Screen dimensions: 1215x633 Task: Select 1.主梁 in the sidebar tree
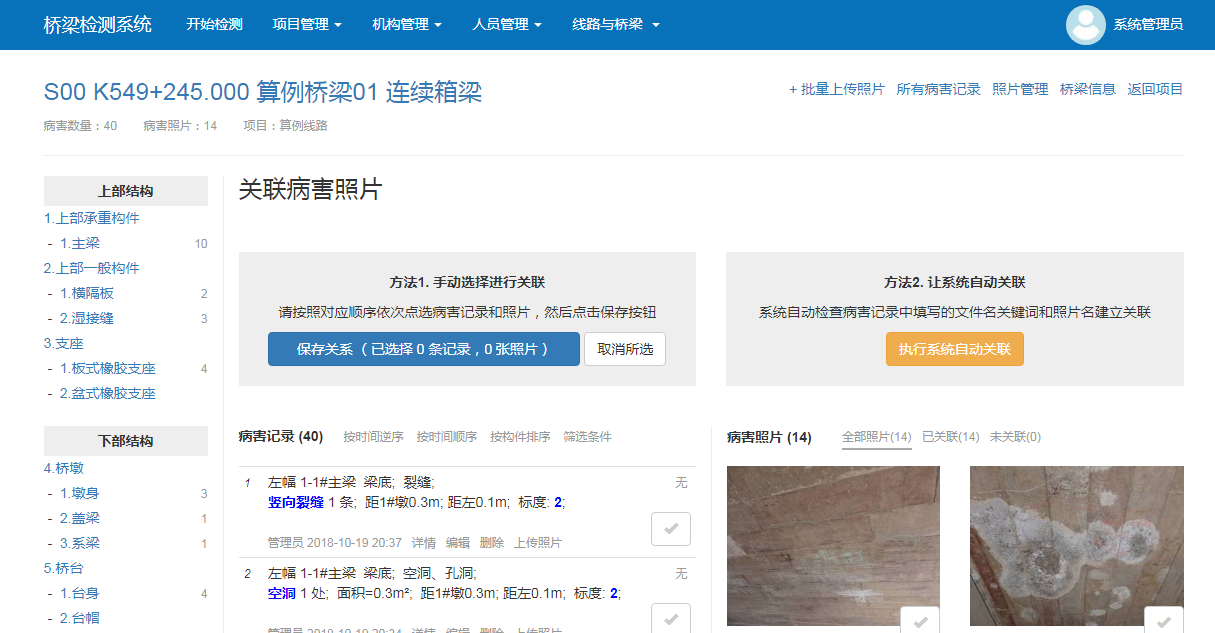click(79, 243)
